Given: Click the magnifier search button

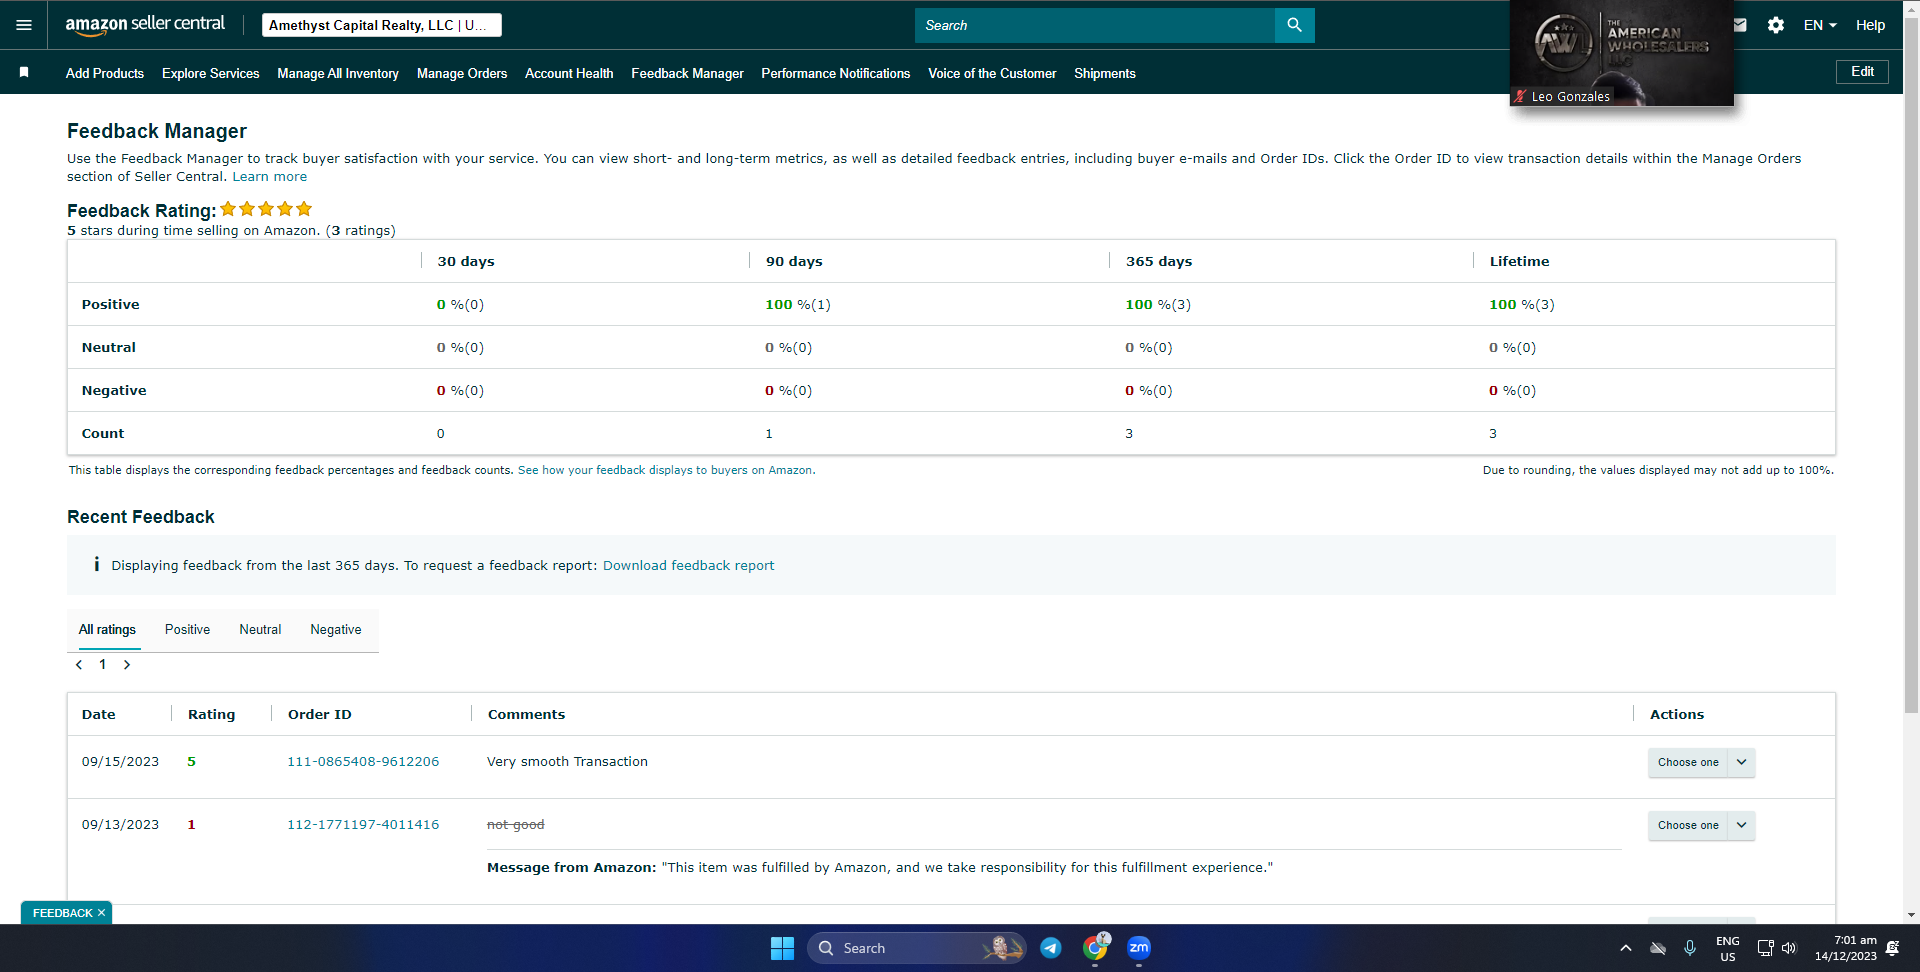Looking at the screenshot, I should coord(1294,25).
